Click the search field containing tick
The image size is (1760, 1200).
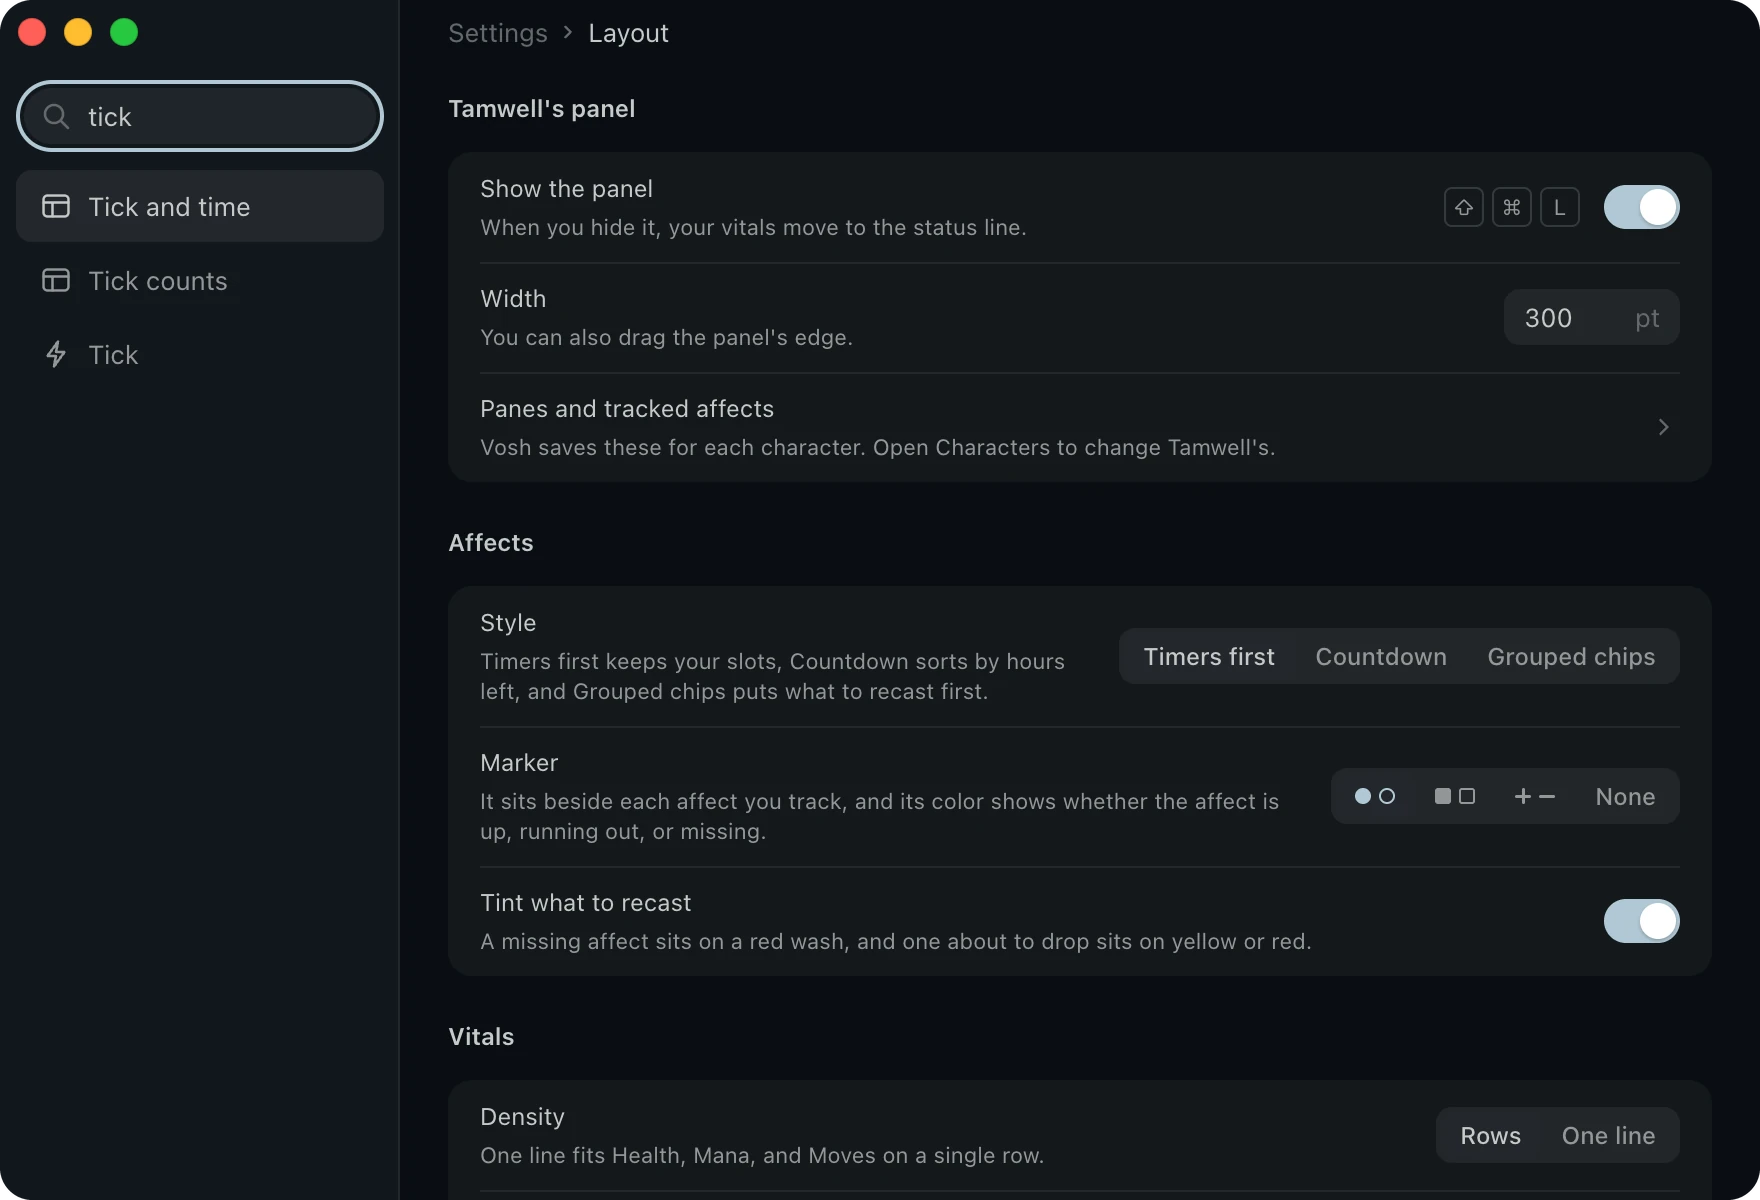200,116
